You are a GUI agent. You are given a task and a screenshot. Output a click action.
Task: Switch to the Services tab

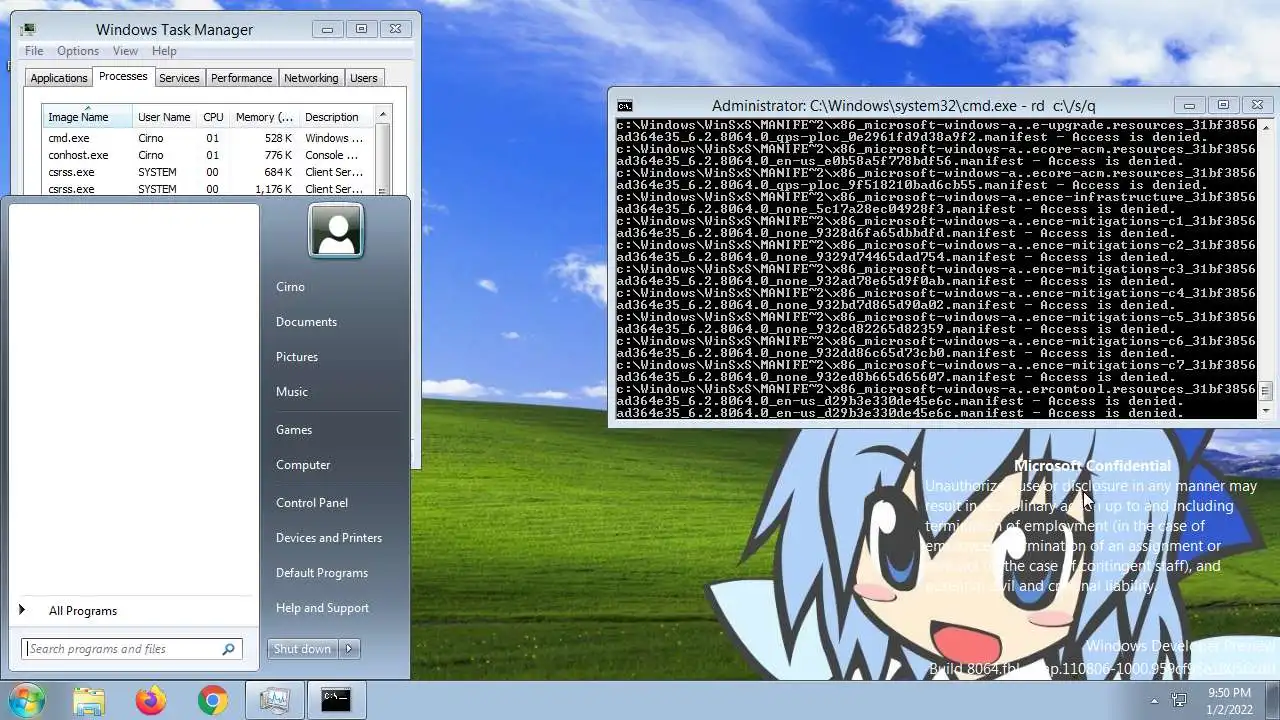[x=179, y=78]
